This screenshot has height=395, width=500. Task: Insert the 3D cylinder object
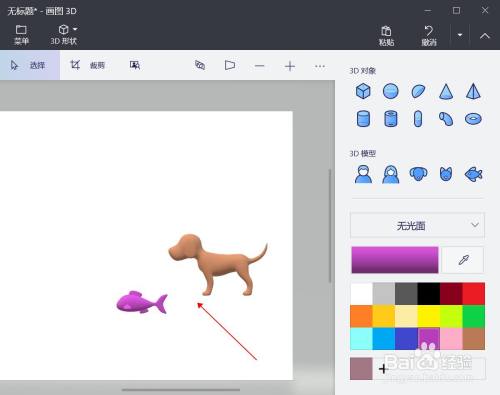[x=363, y=119]
